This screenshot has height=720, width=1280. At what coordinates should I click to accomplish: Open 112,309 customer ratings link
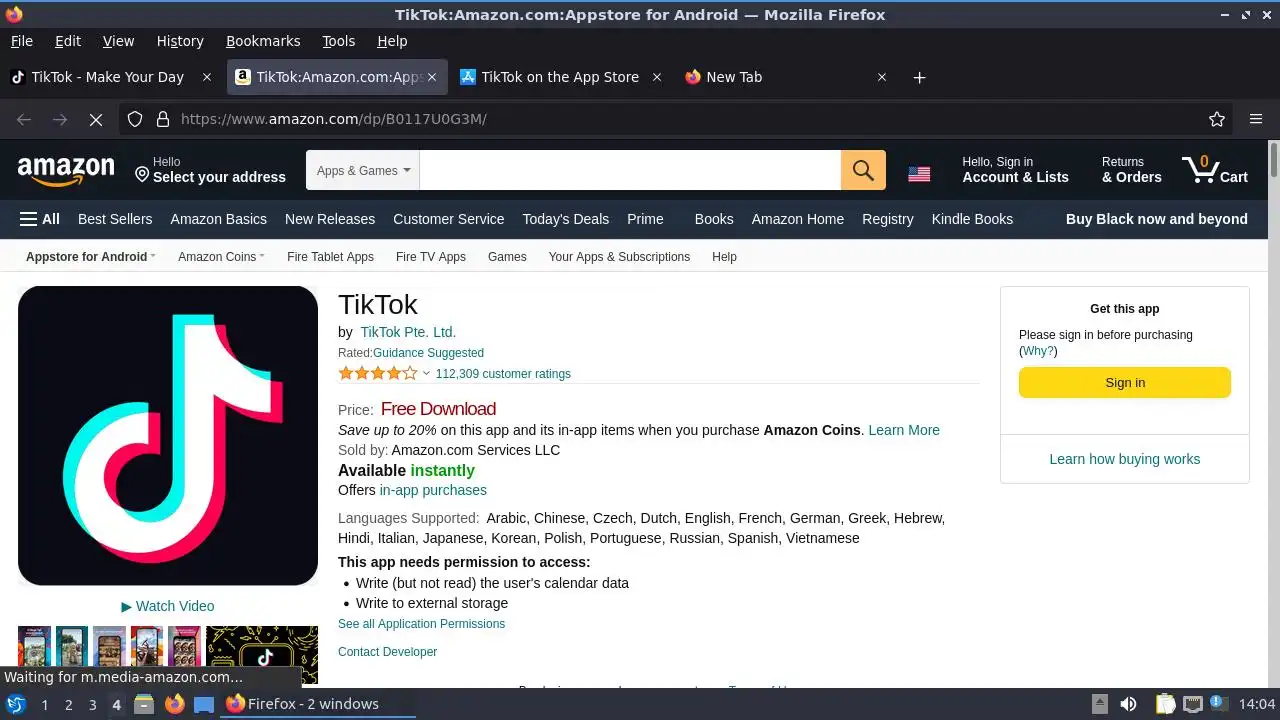tap(503, 374)
